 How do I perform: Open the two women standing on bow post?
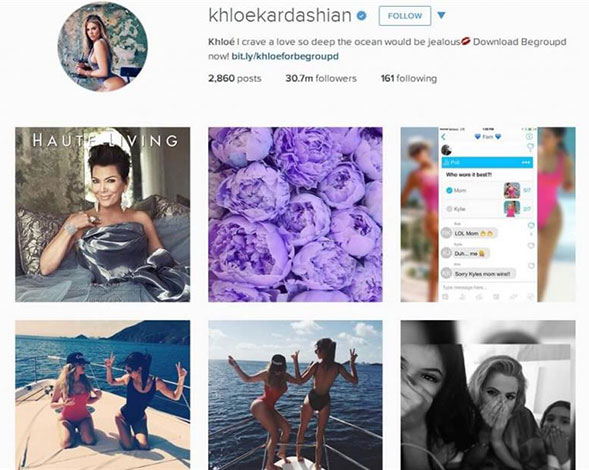295,395
